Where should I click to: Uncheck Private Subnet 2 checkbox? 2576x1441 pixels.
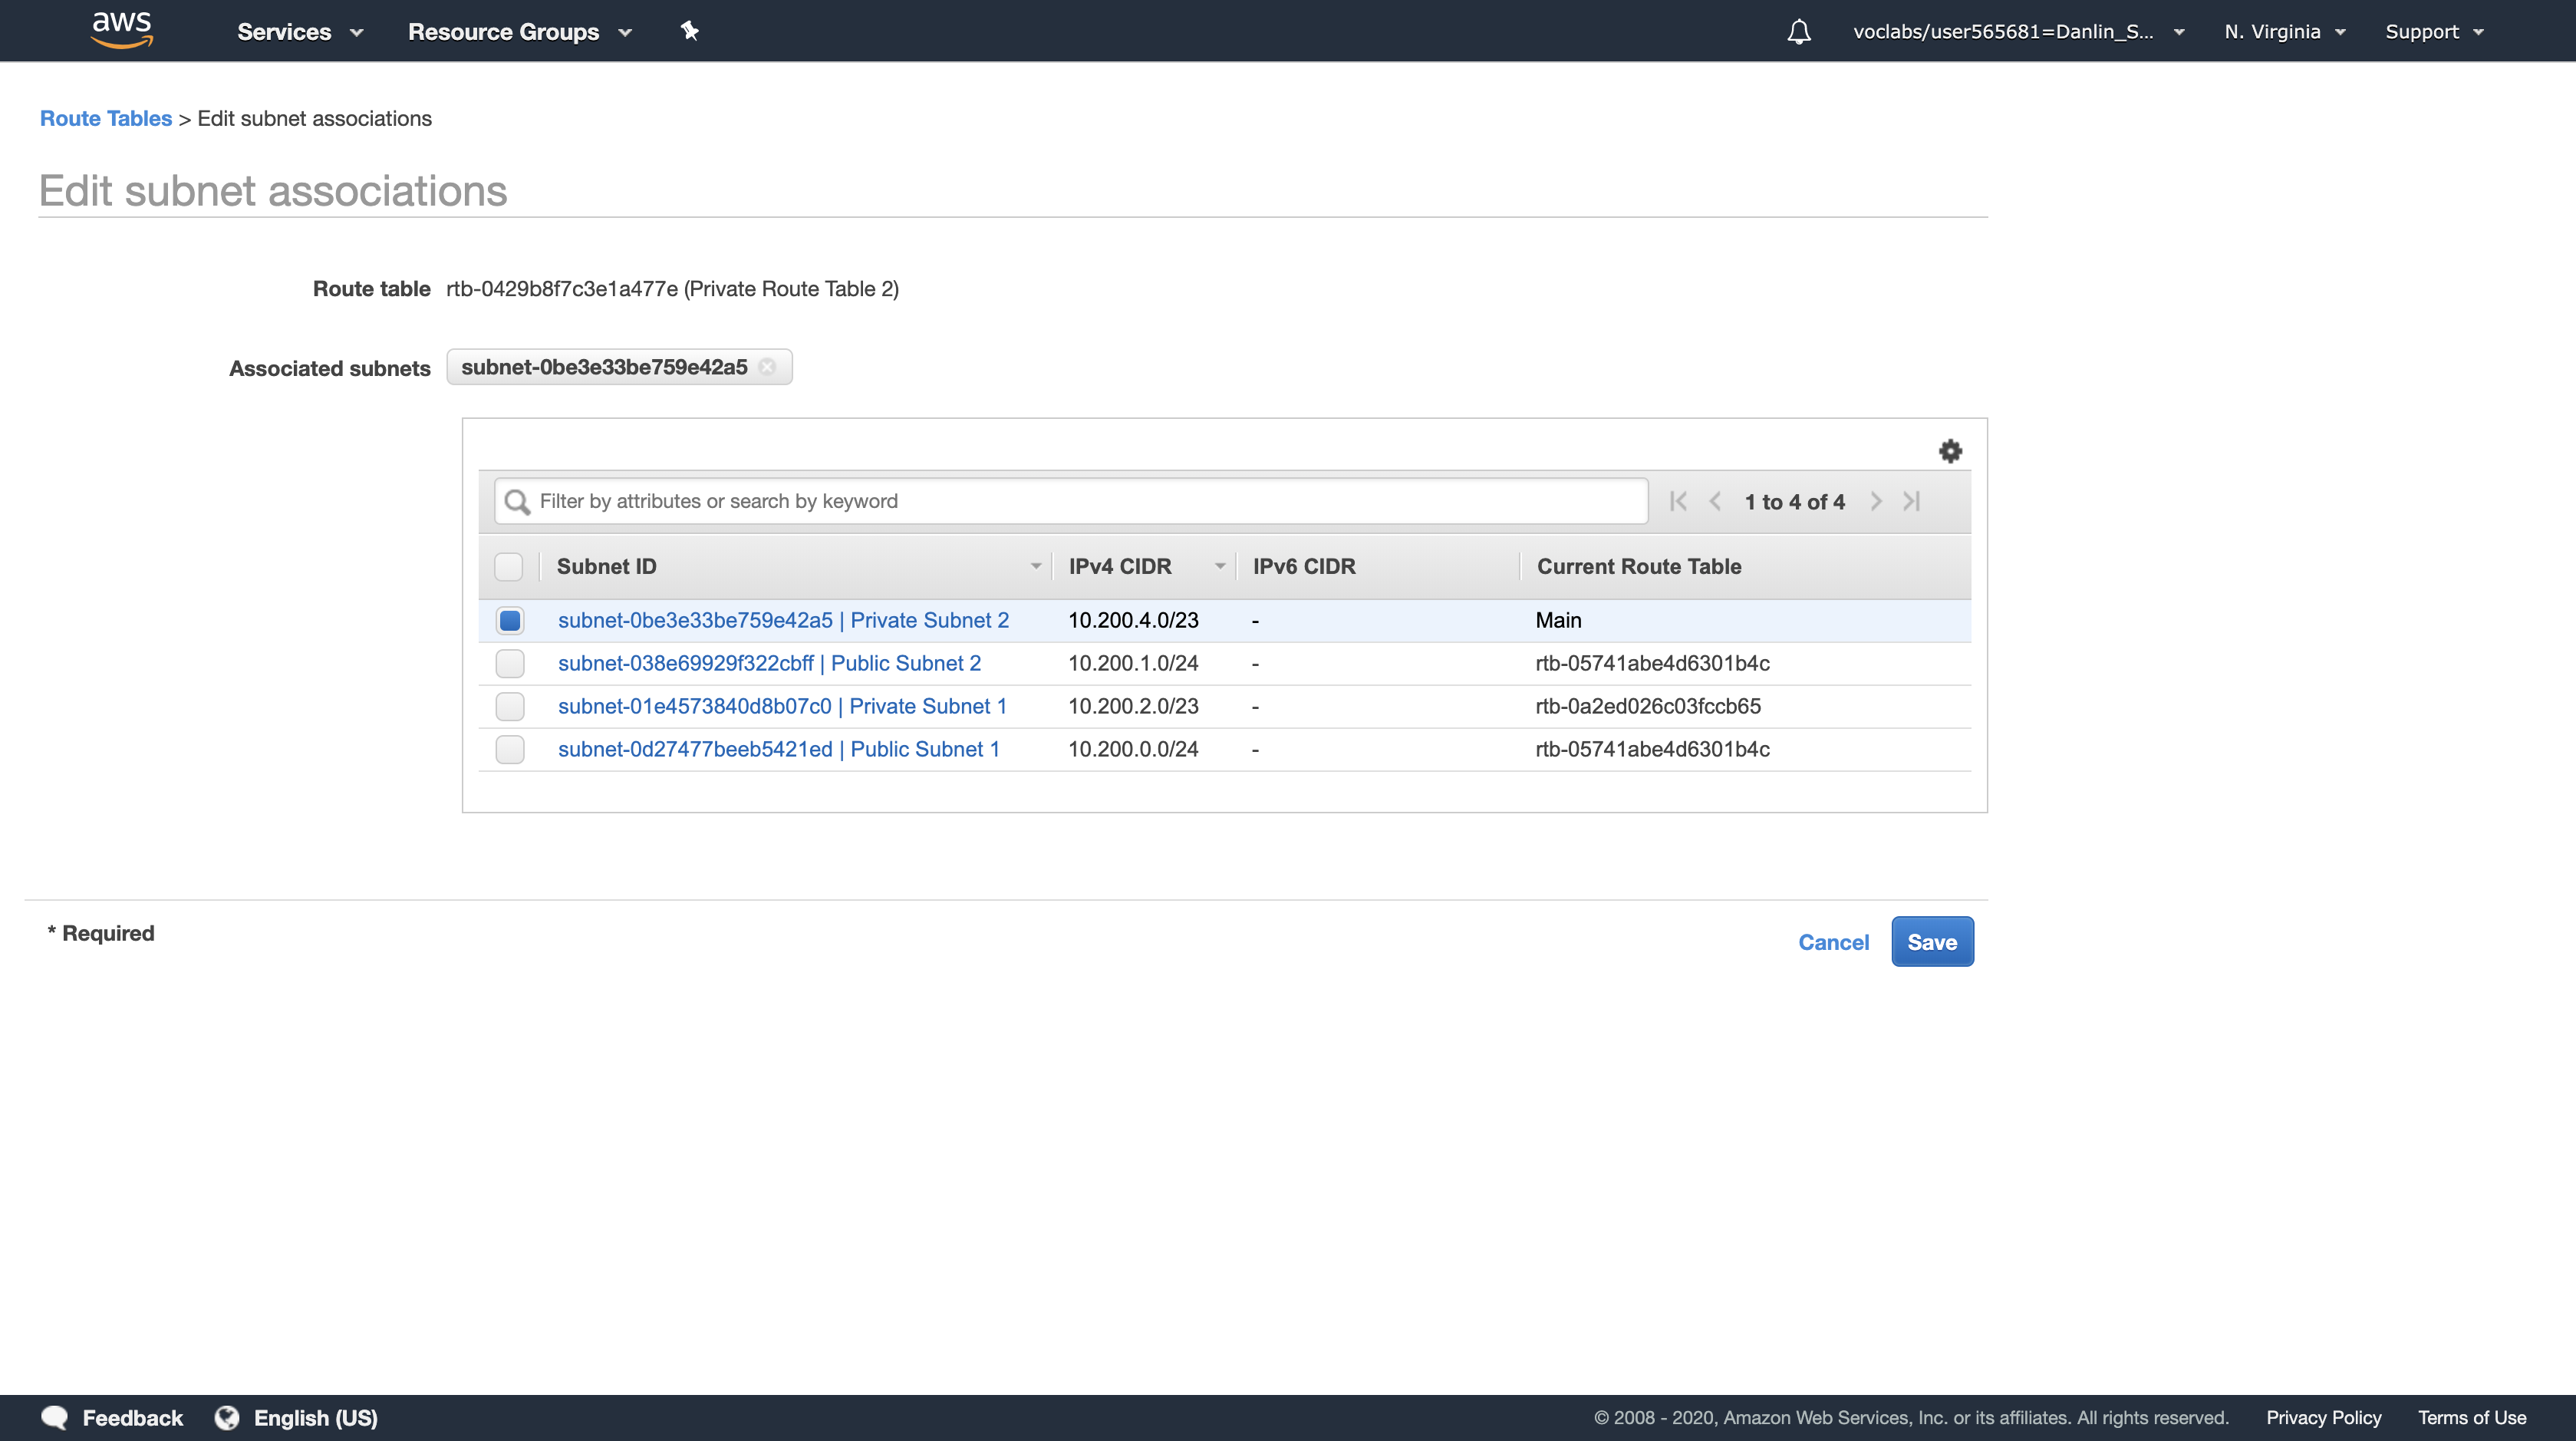coord(510,620)
